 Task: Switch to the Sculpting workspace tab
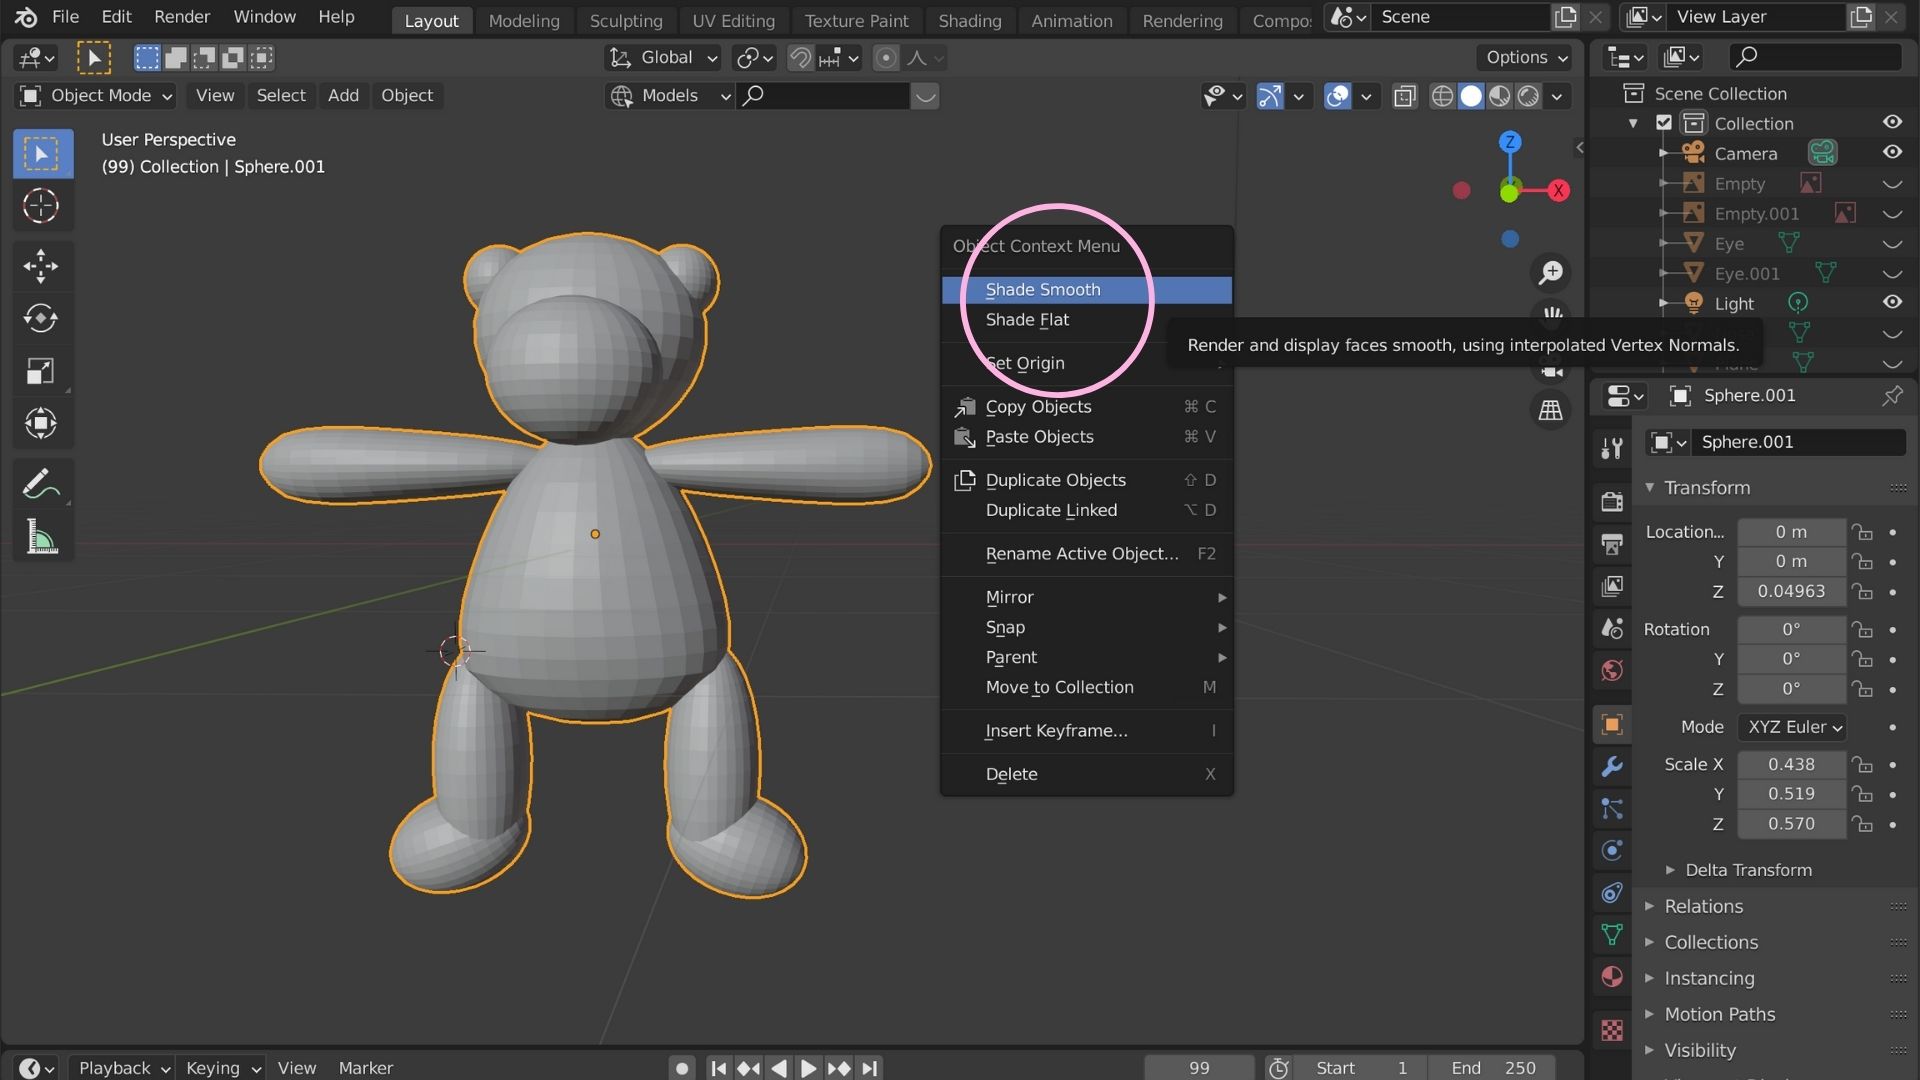626,20
